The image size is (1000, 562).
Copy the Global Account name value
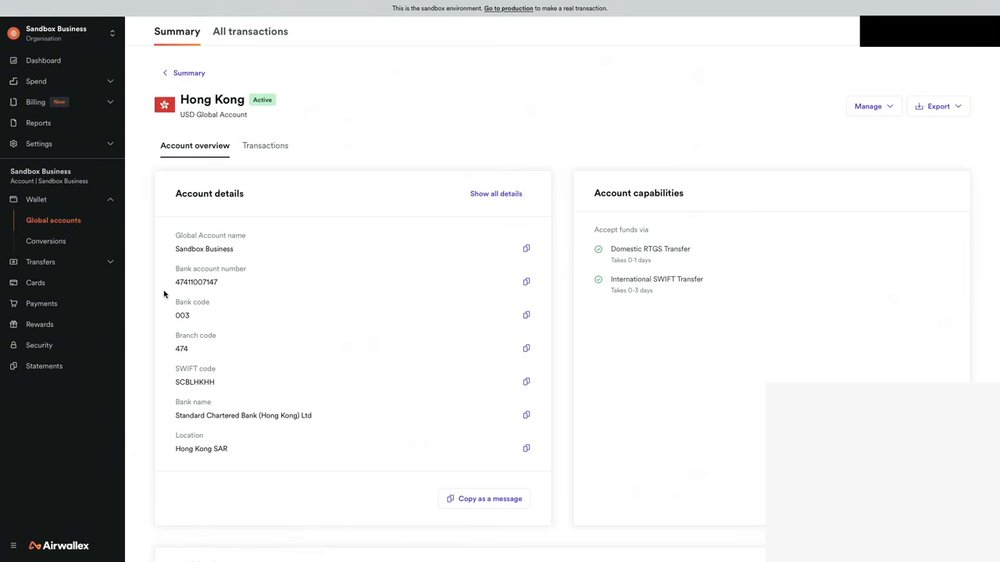tap(526, 248)
